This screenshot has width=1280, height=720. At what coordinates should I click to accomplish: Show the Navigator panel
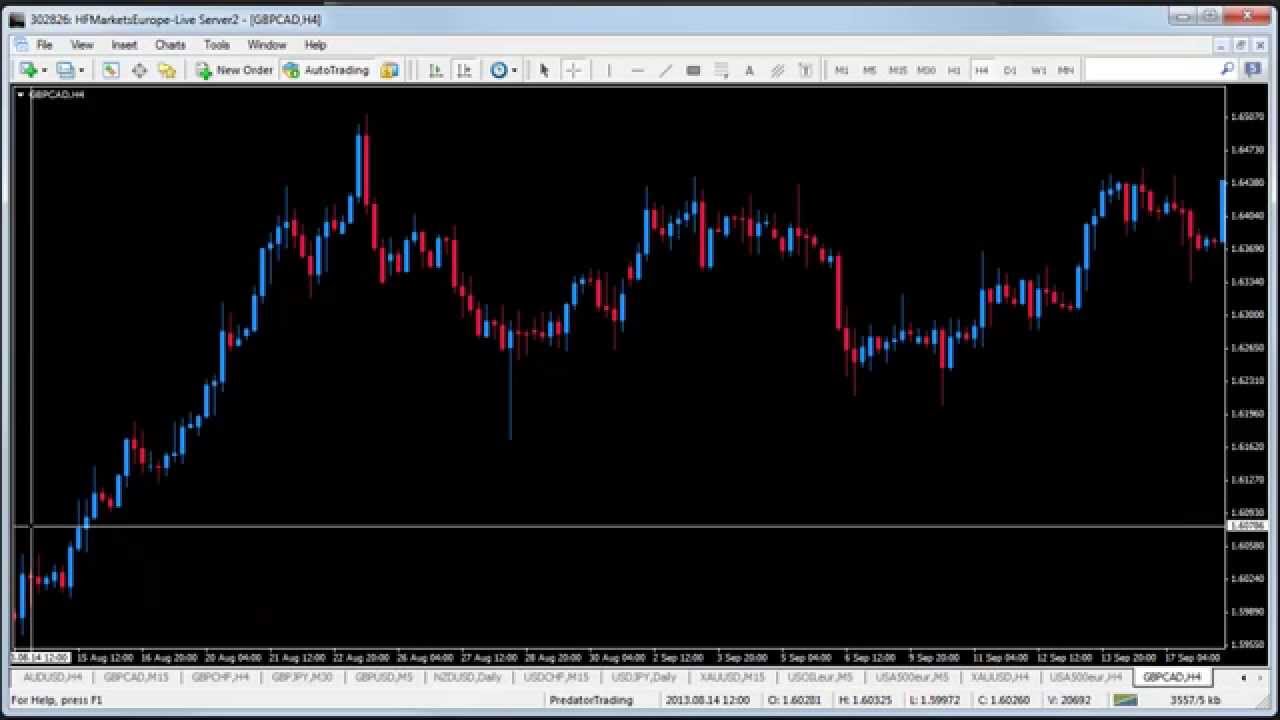167,70
